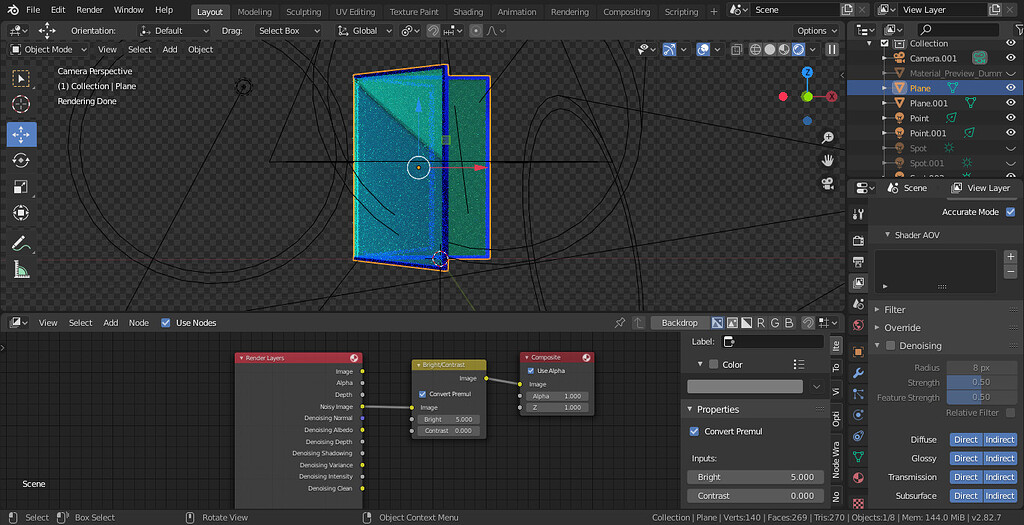Open the Object Mode dropdown
This screenshot has width=1024, height=525.
pos(49,50)
